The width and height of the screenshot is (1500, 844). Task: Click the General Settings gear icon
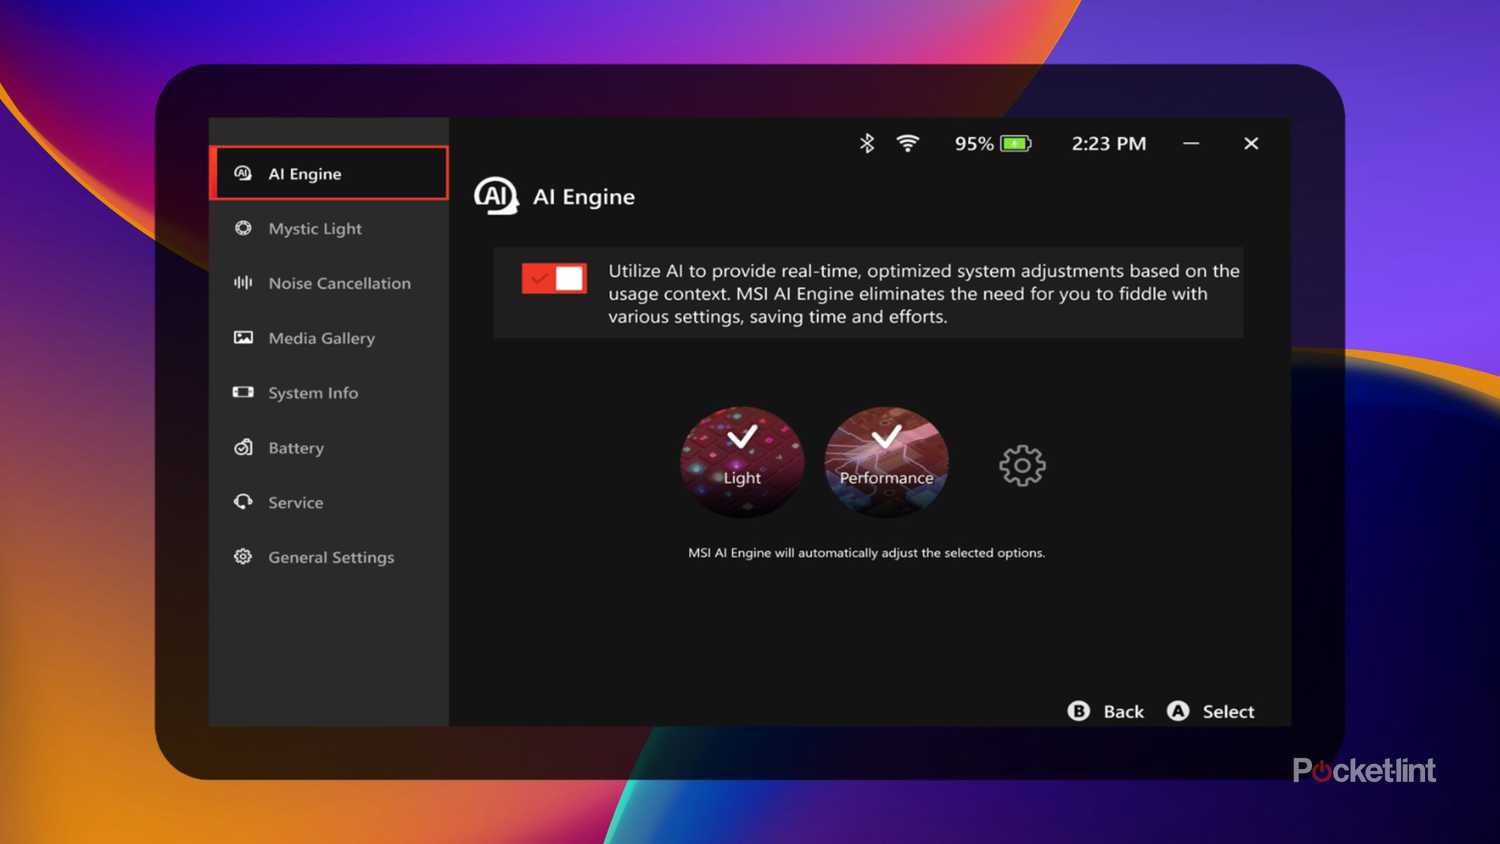243,557
